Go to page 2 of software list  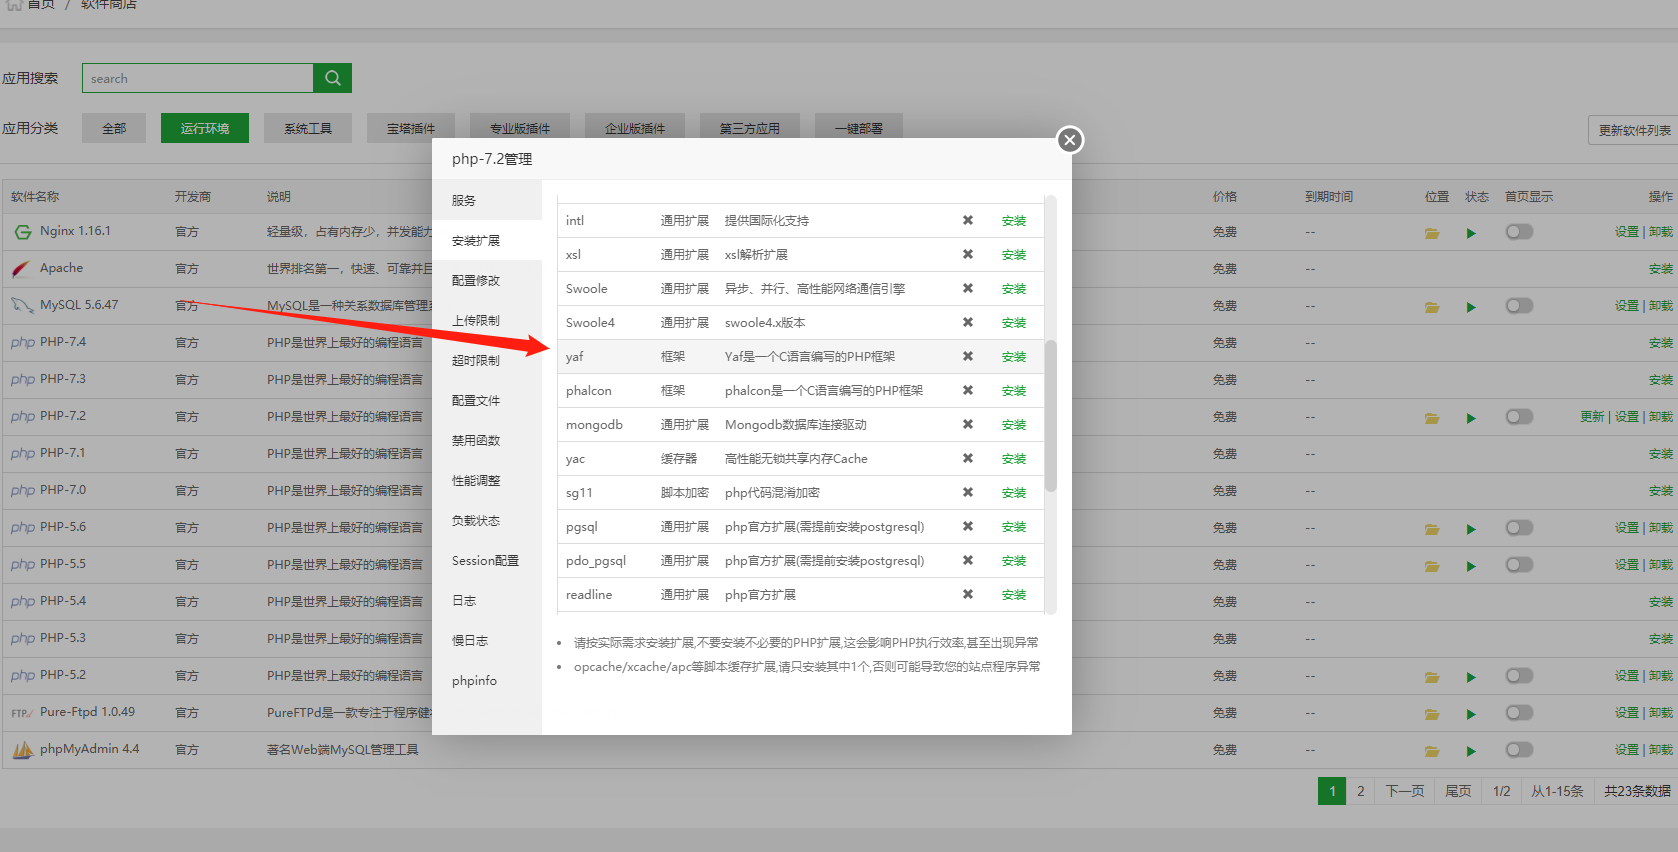(x=1360, y=791)
